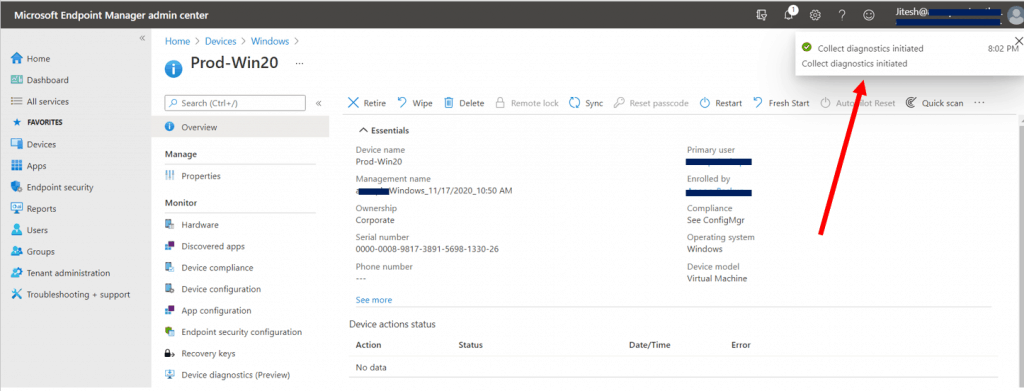Select the Overview item
Image resolution: width=1024 pixels, height=391 pixels.
[x=240, y=127]
